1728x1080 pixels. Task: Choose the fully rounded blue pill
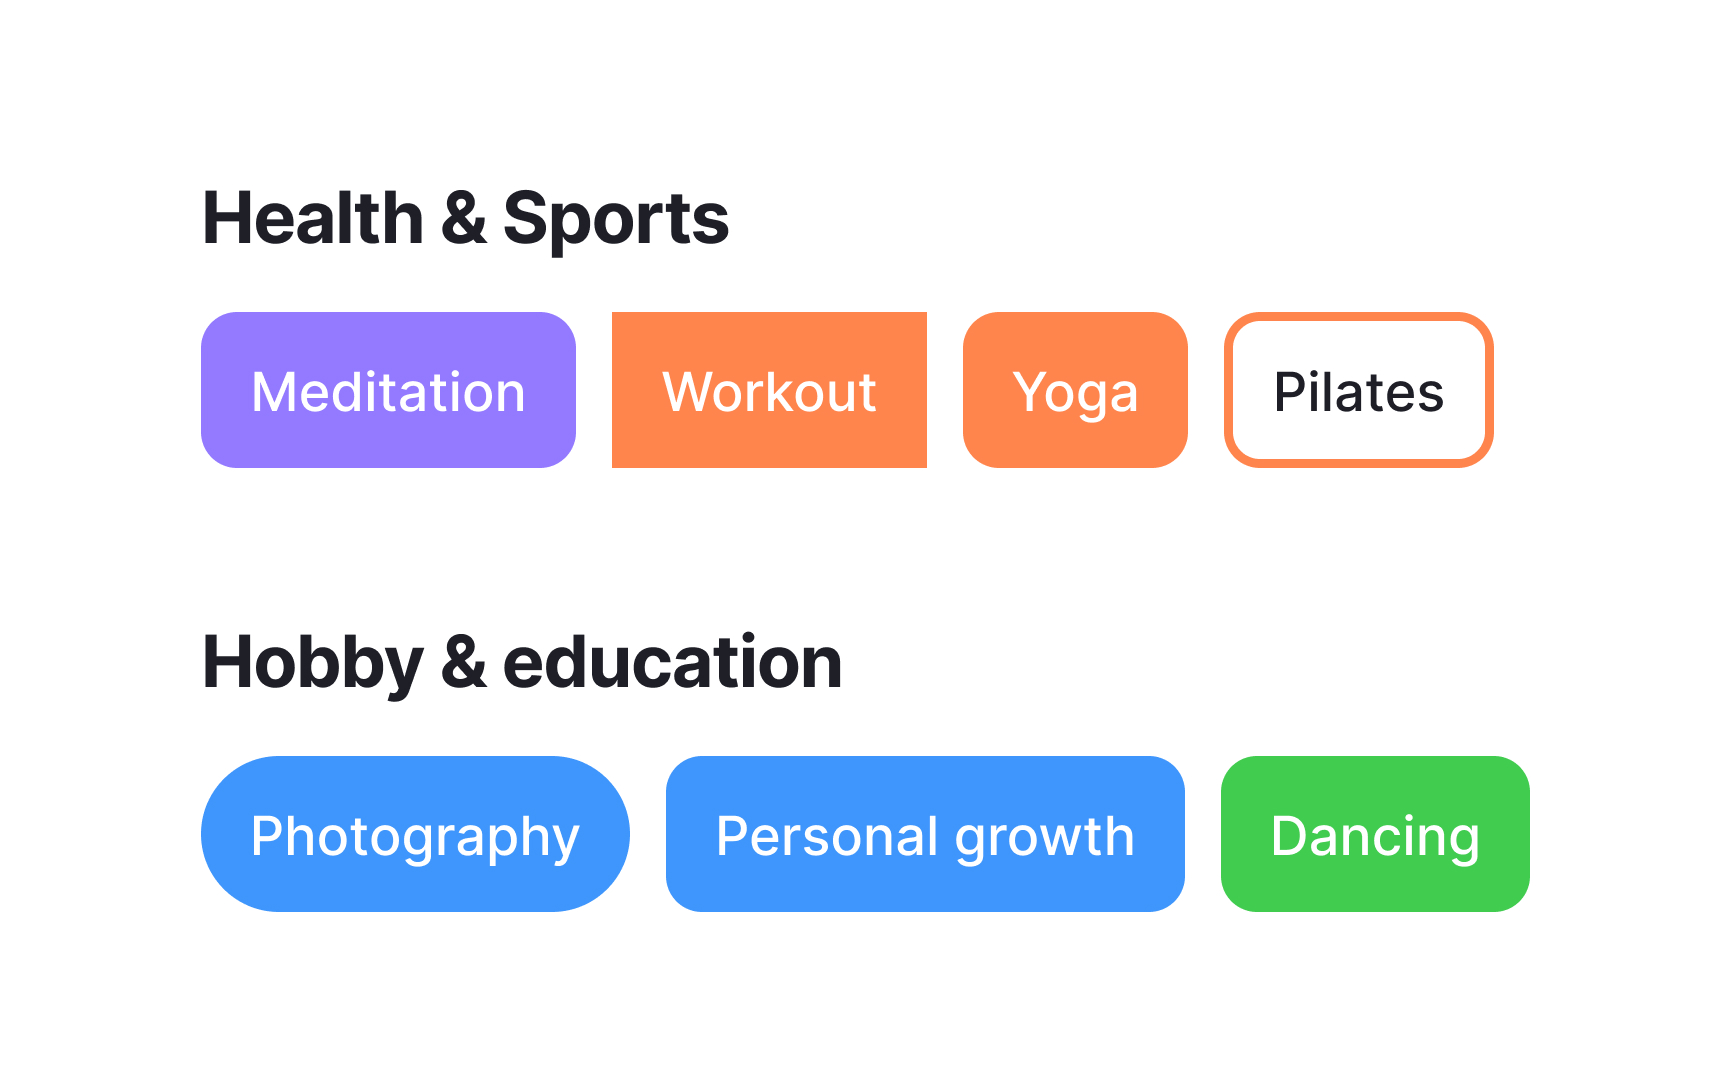click(x=415, y=834)
